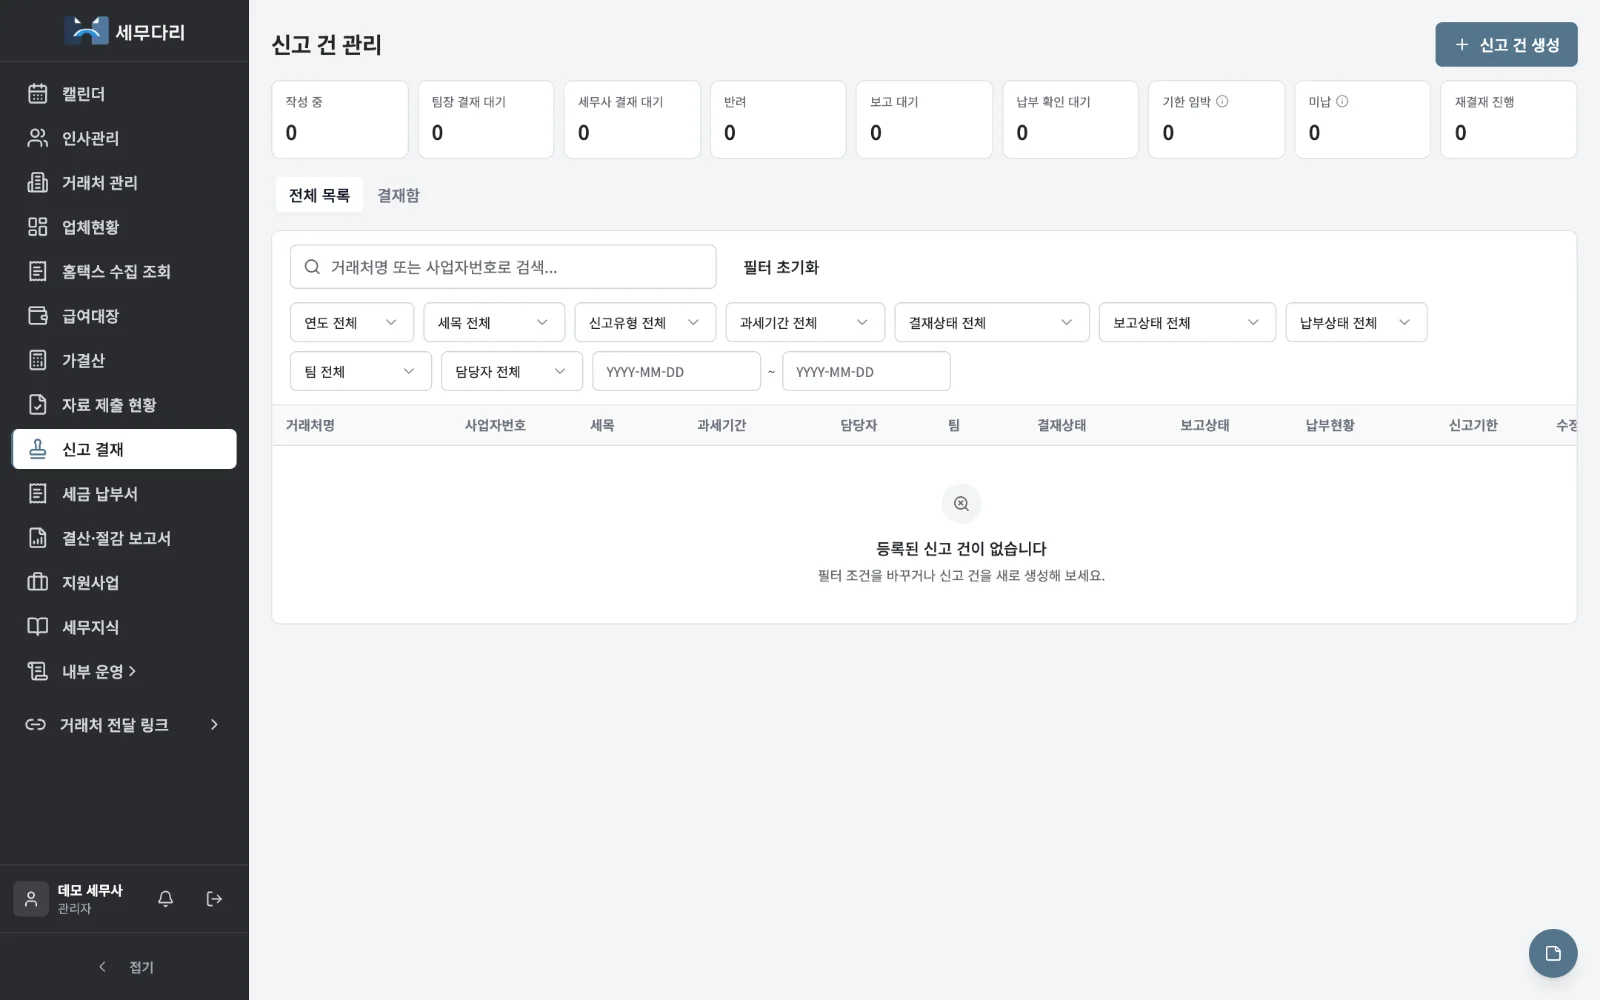The width and height of the screenshot is (1600, 1000).
Task: Click the info icon next to 미납
Action: [1342, 101]
